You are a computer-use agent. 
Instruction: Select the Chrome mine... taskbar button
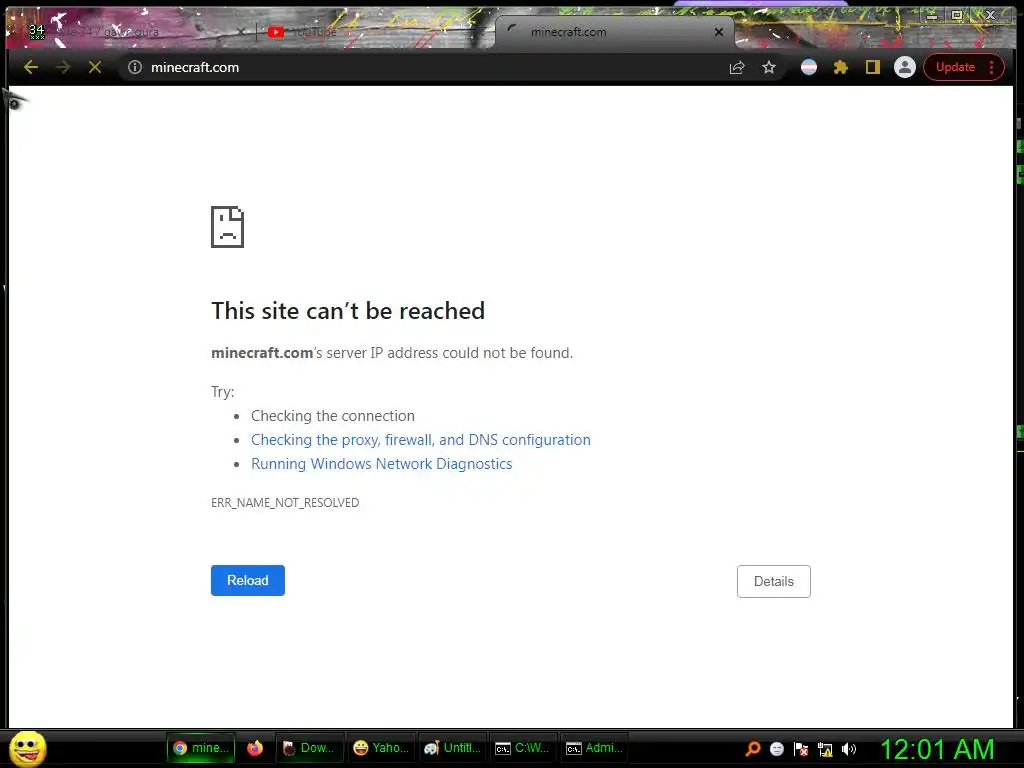tap(200, 748)
